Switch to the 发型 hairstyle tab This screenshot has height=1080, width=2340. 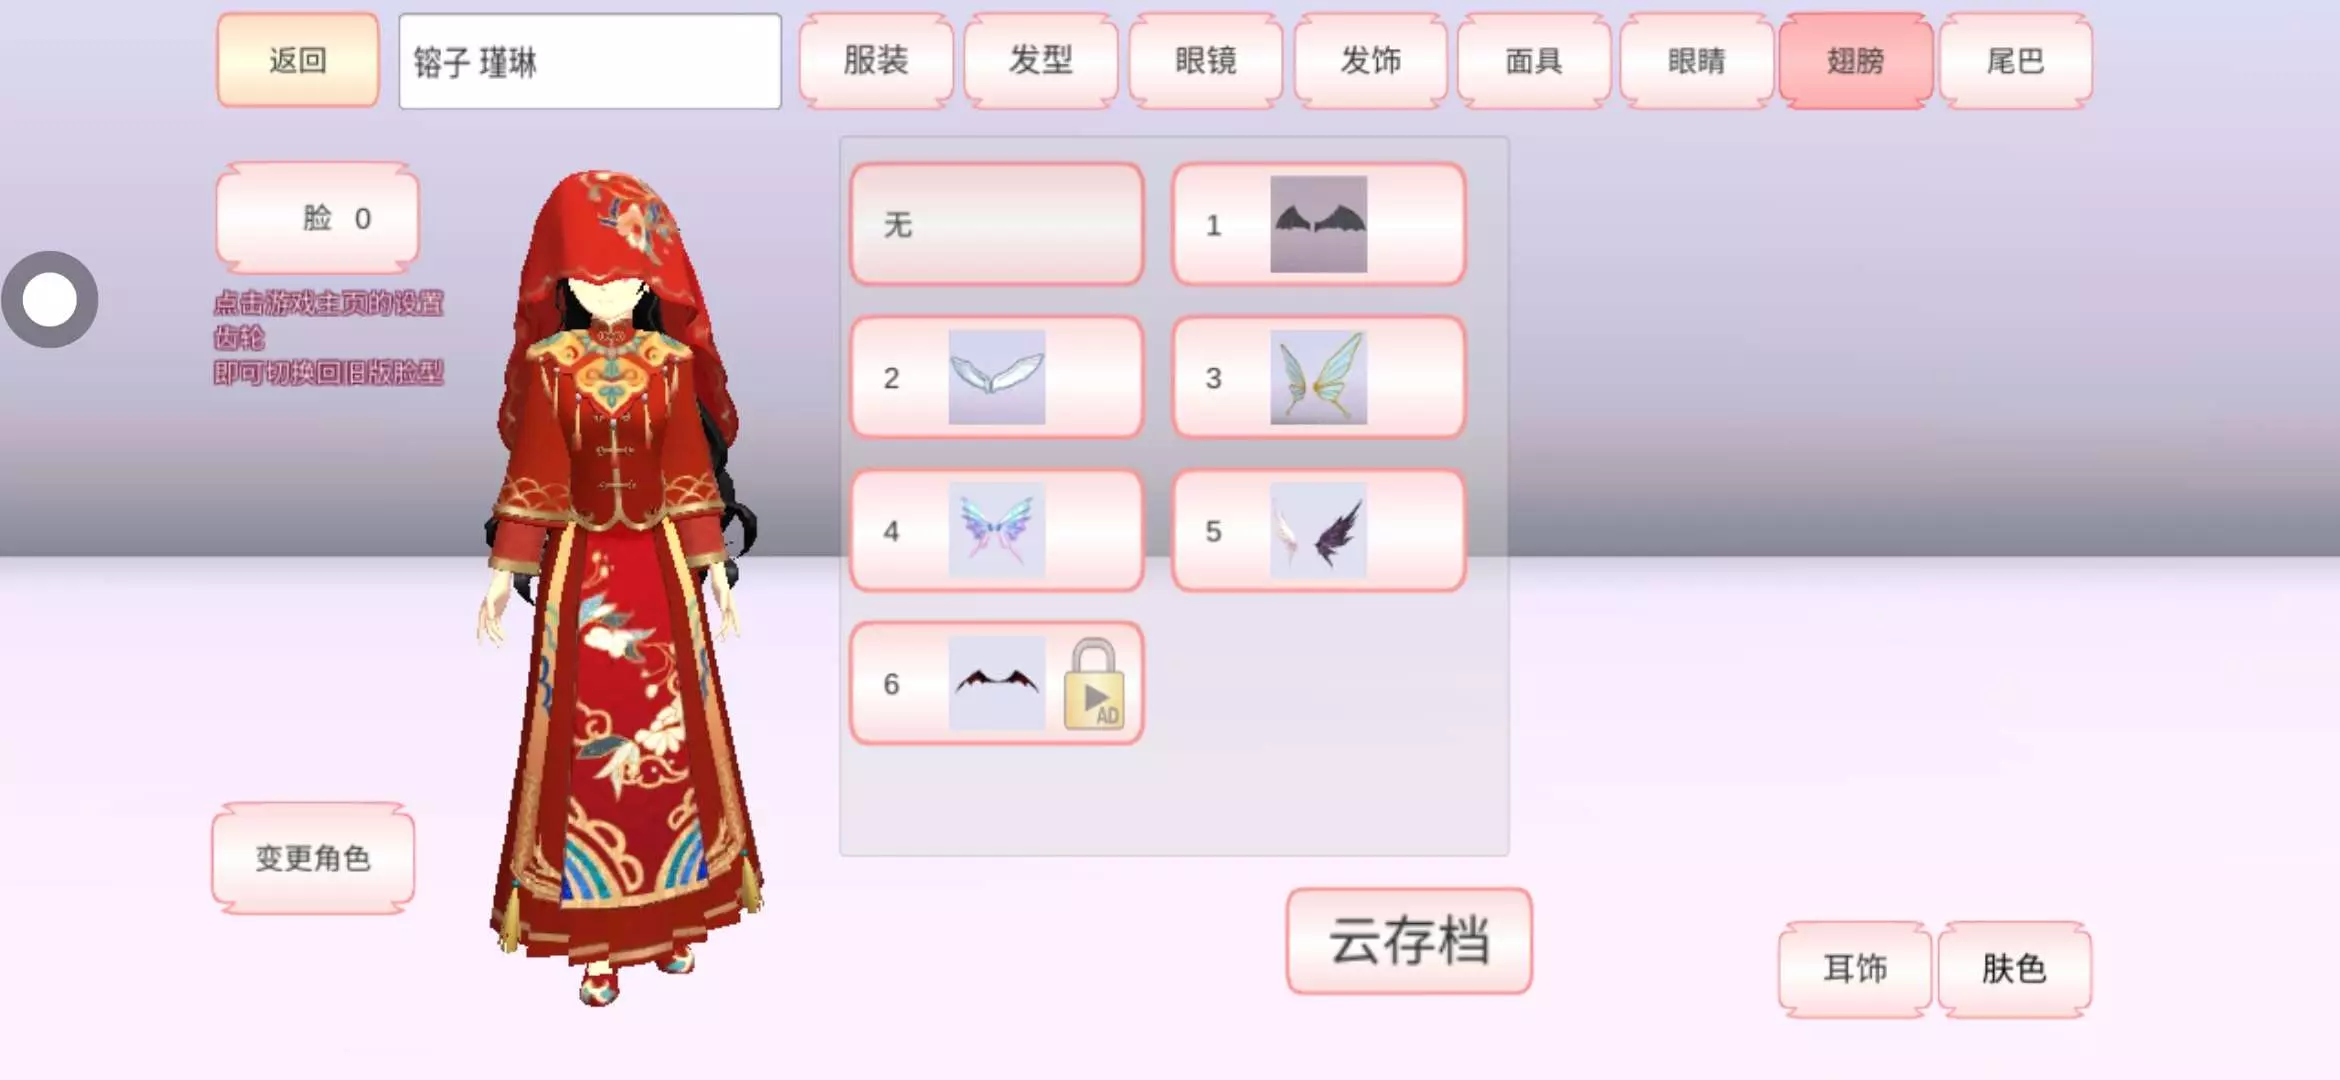pos(1040,60)
